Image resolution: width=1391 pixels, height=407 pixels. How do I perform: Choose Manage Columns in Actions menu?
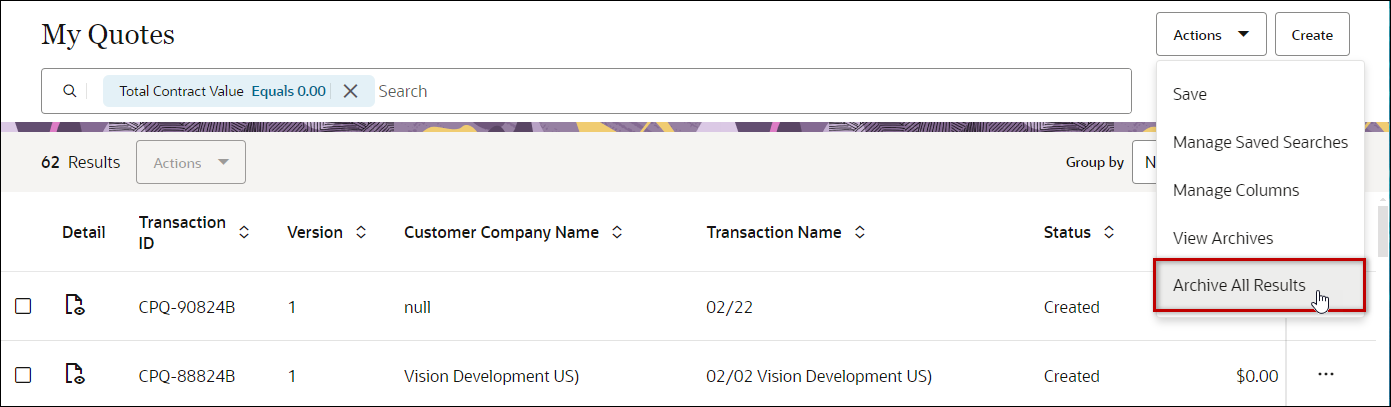pos(1236,190)
